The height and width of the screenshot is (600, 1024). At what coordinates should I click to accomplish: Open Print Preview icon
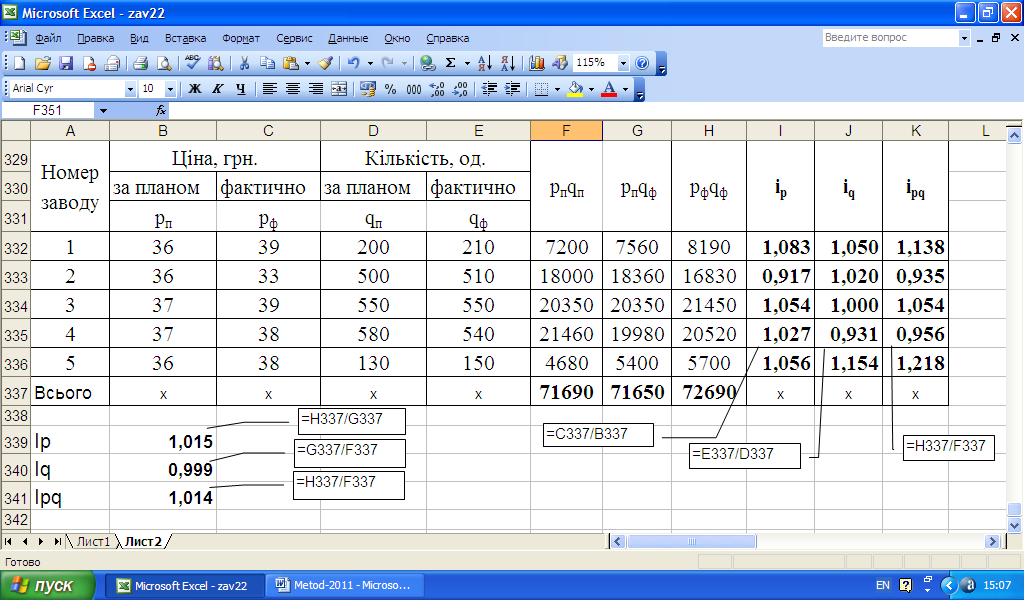[x=164, y=63]
